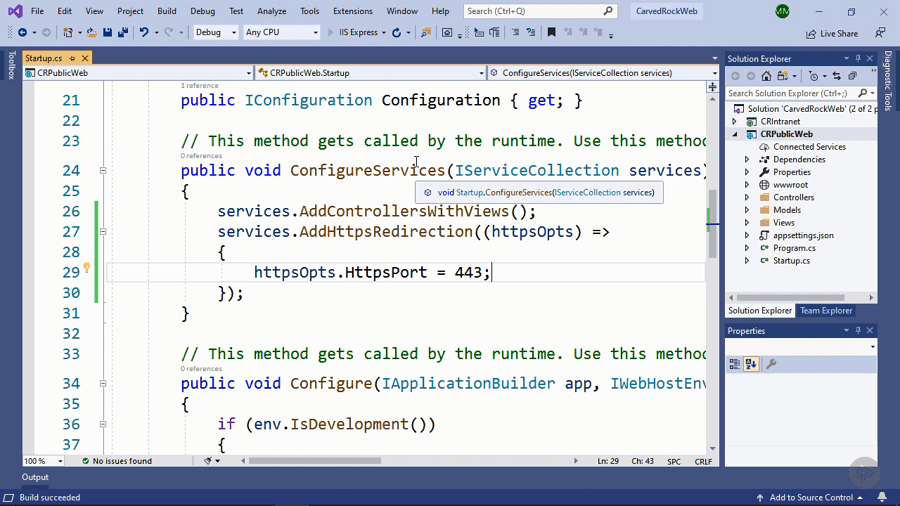Click the Visual Studio logo icon
The height and width of the screenshot is (506, 900).
click(x=15, y=11)
